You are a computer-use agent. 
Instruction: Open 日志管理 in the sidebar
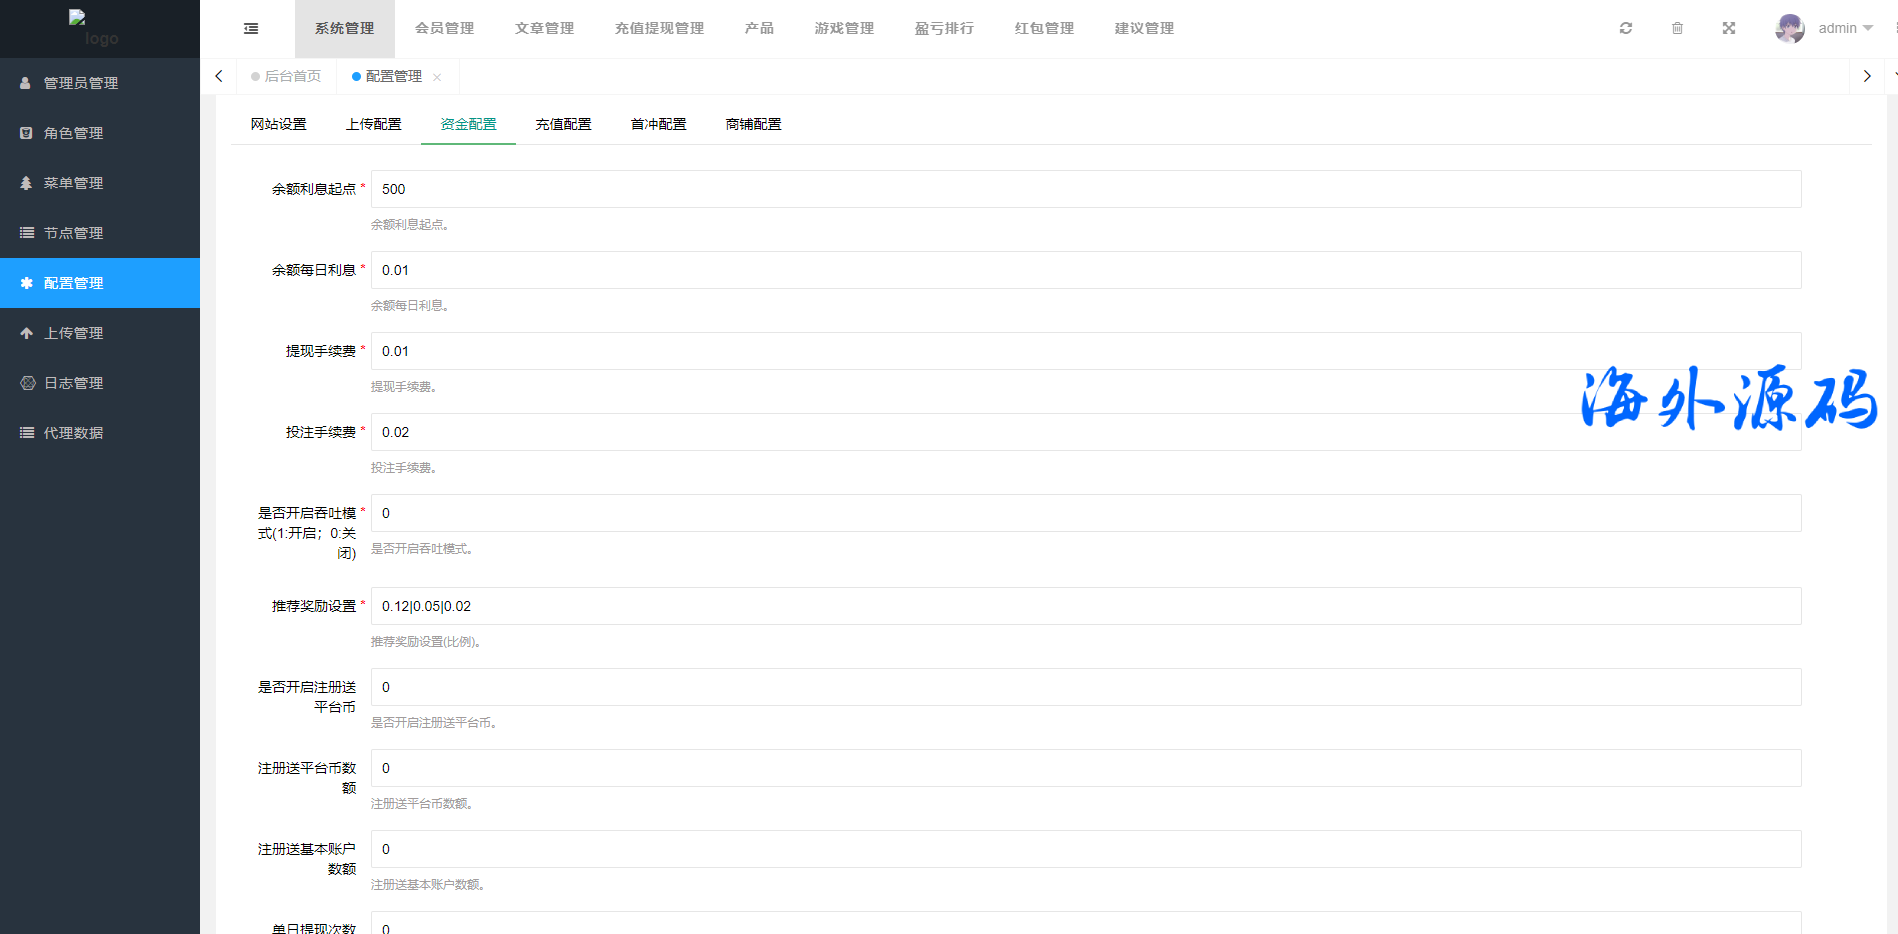click(x=73, y=383)
